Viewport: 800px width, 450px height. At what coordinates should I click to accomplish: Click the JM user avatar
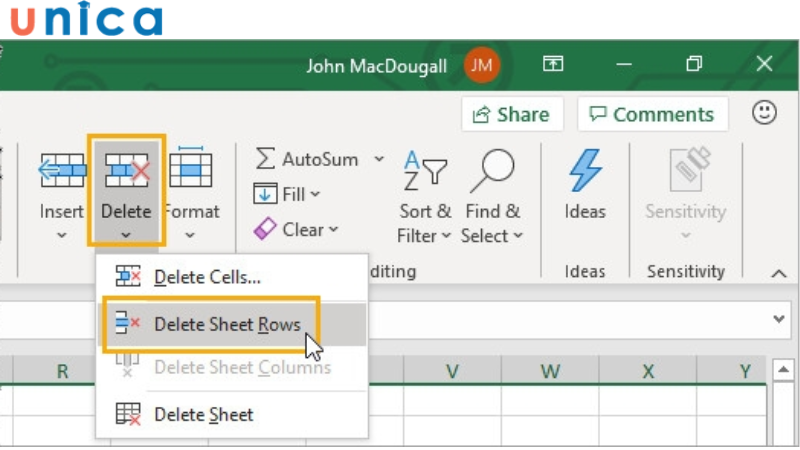tap(482, 65)
